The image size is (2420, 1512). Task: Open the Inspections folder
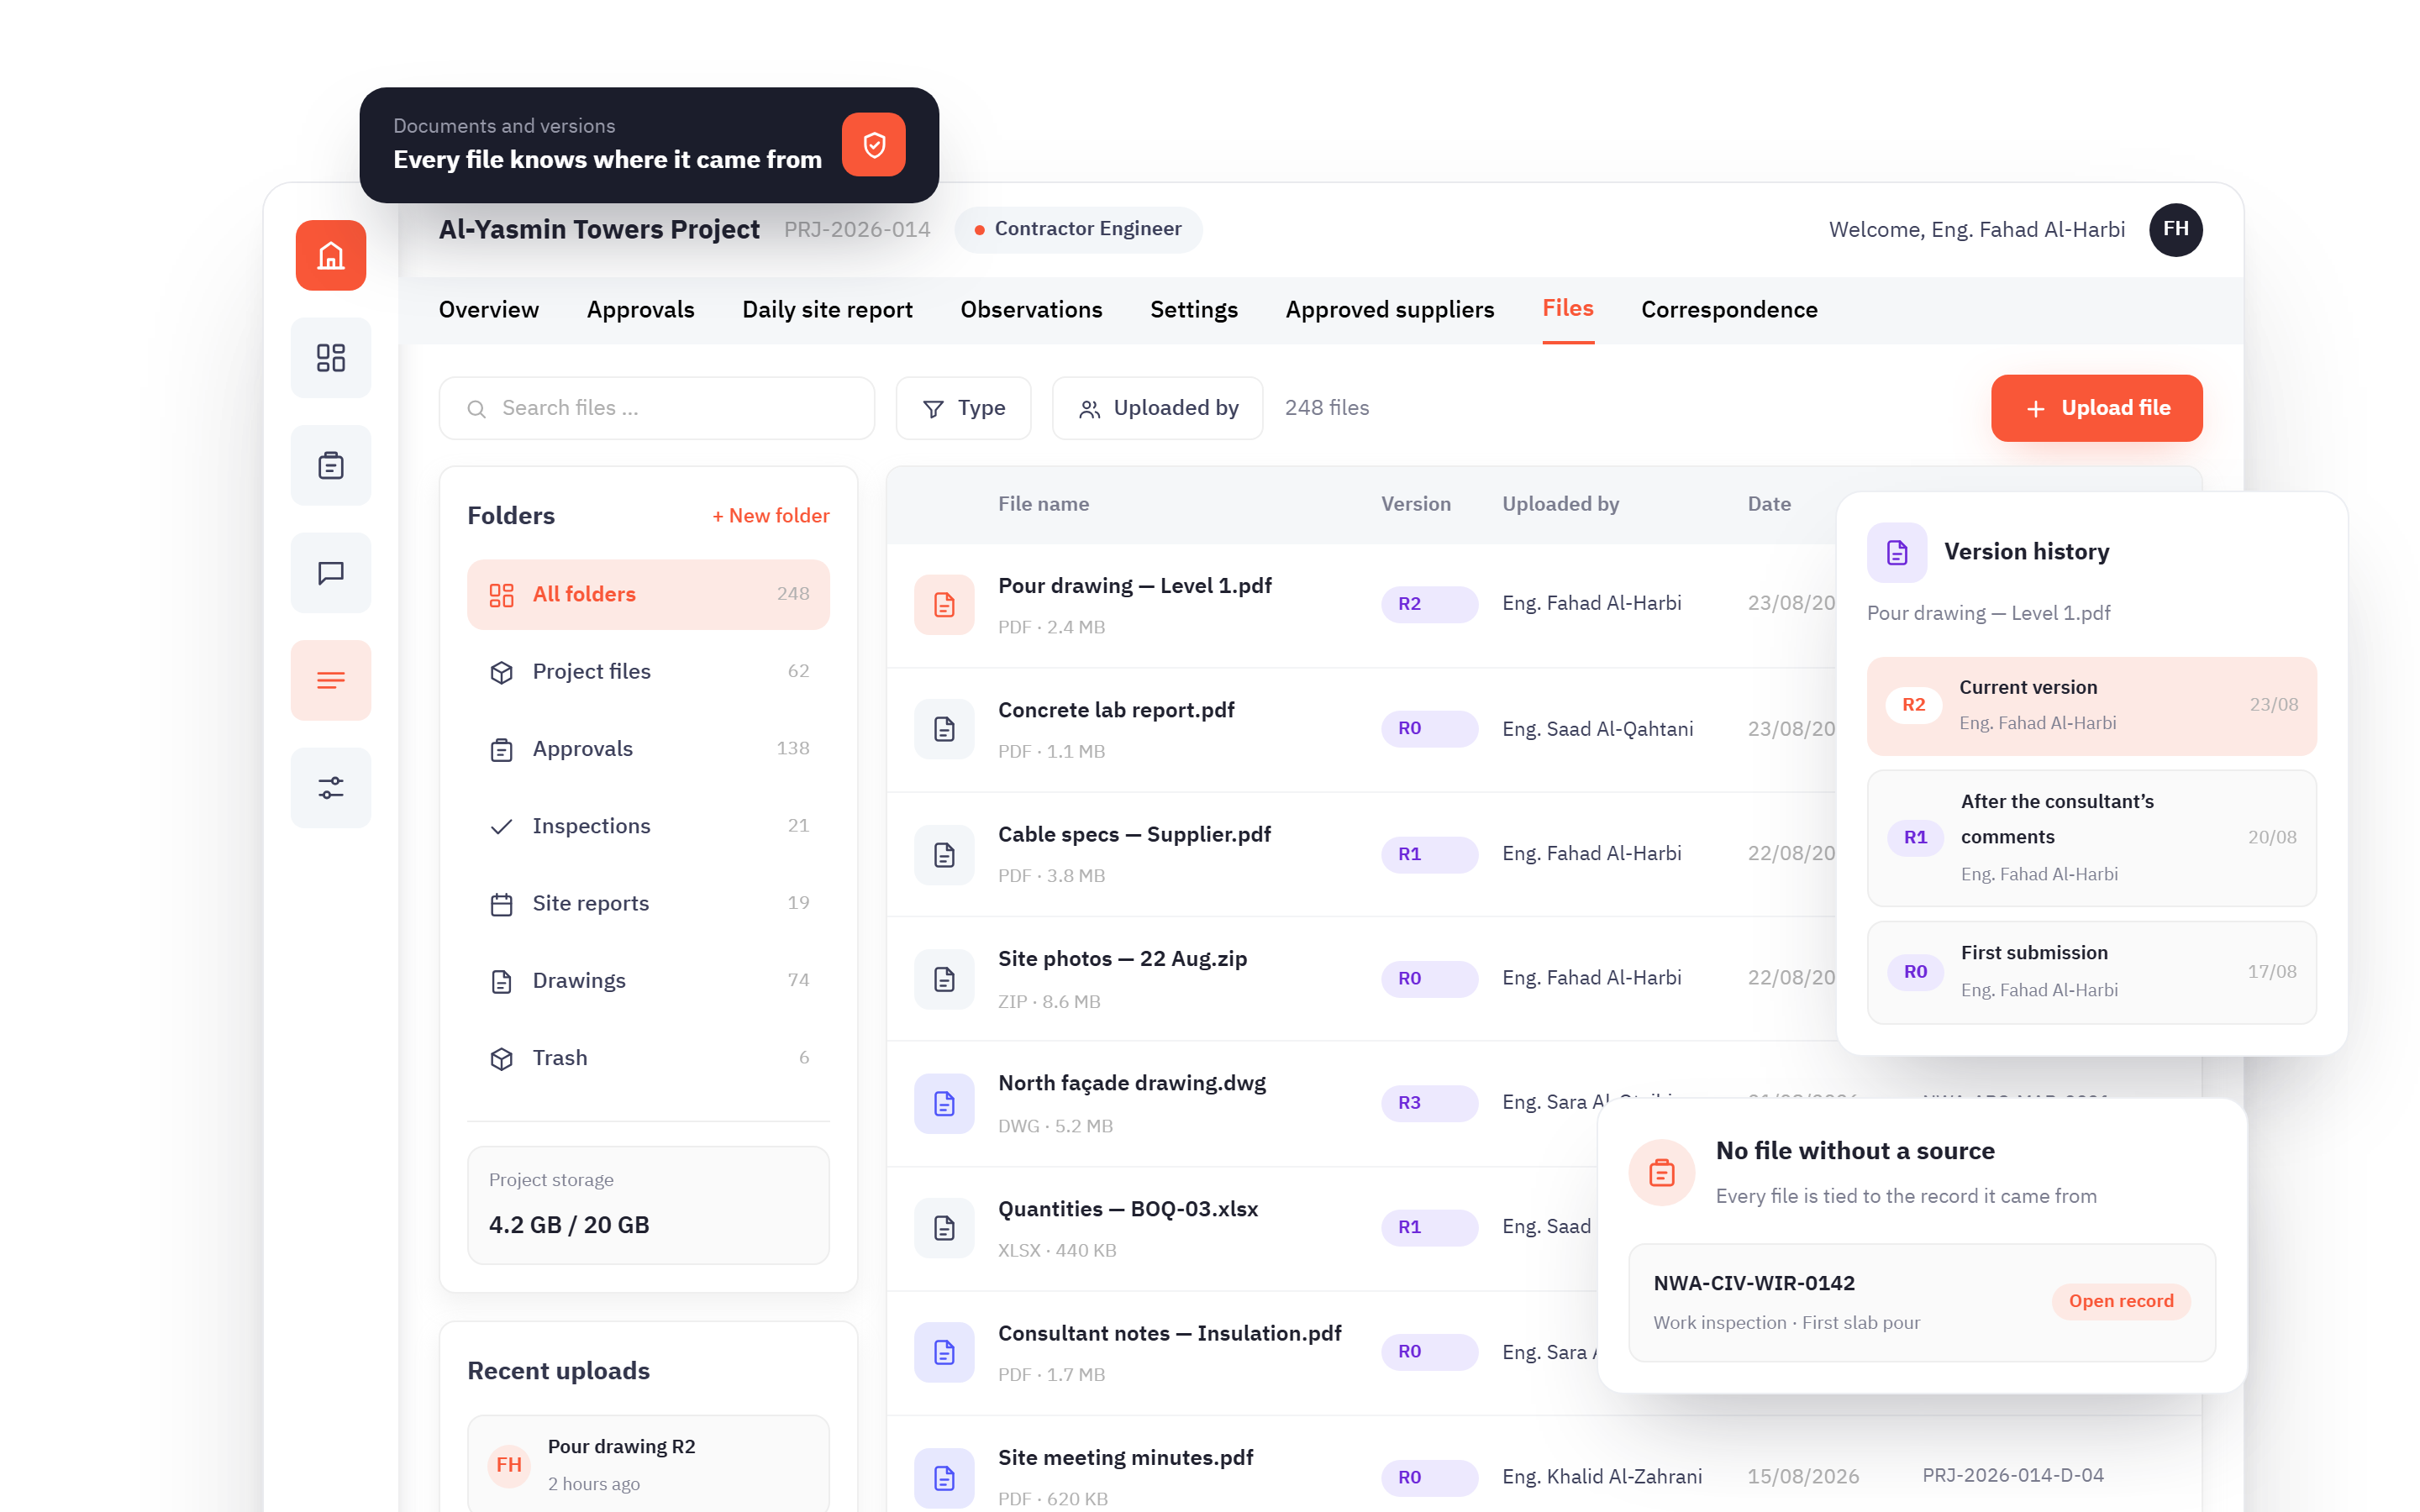(648, 826)
